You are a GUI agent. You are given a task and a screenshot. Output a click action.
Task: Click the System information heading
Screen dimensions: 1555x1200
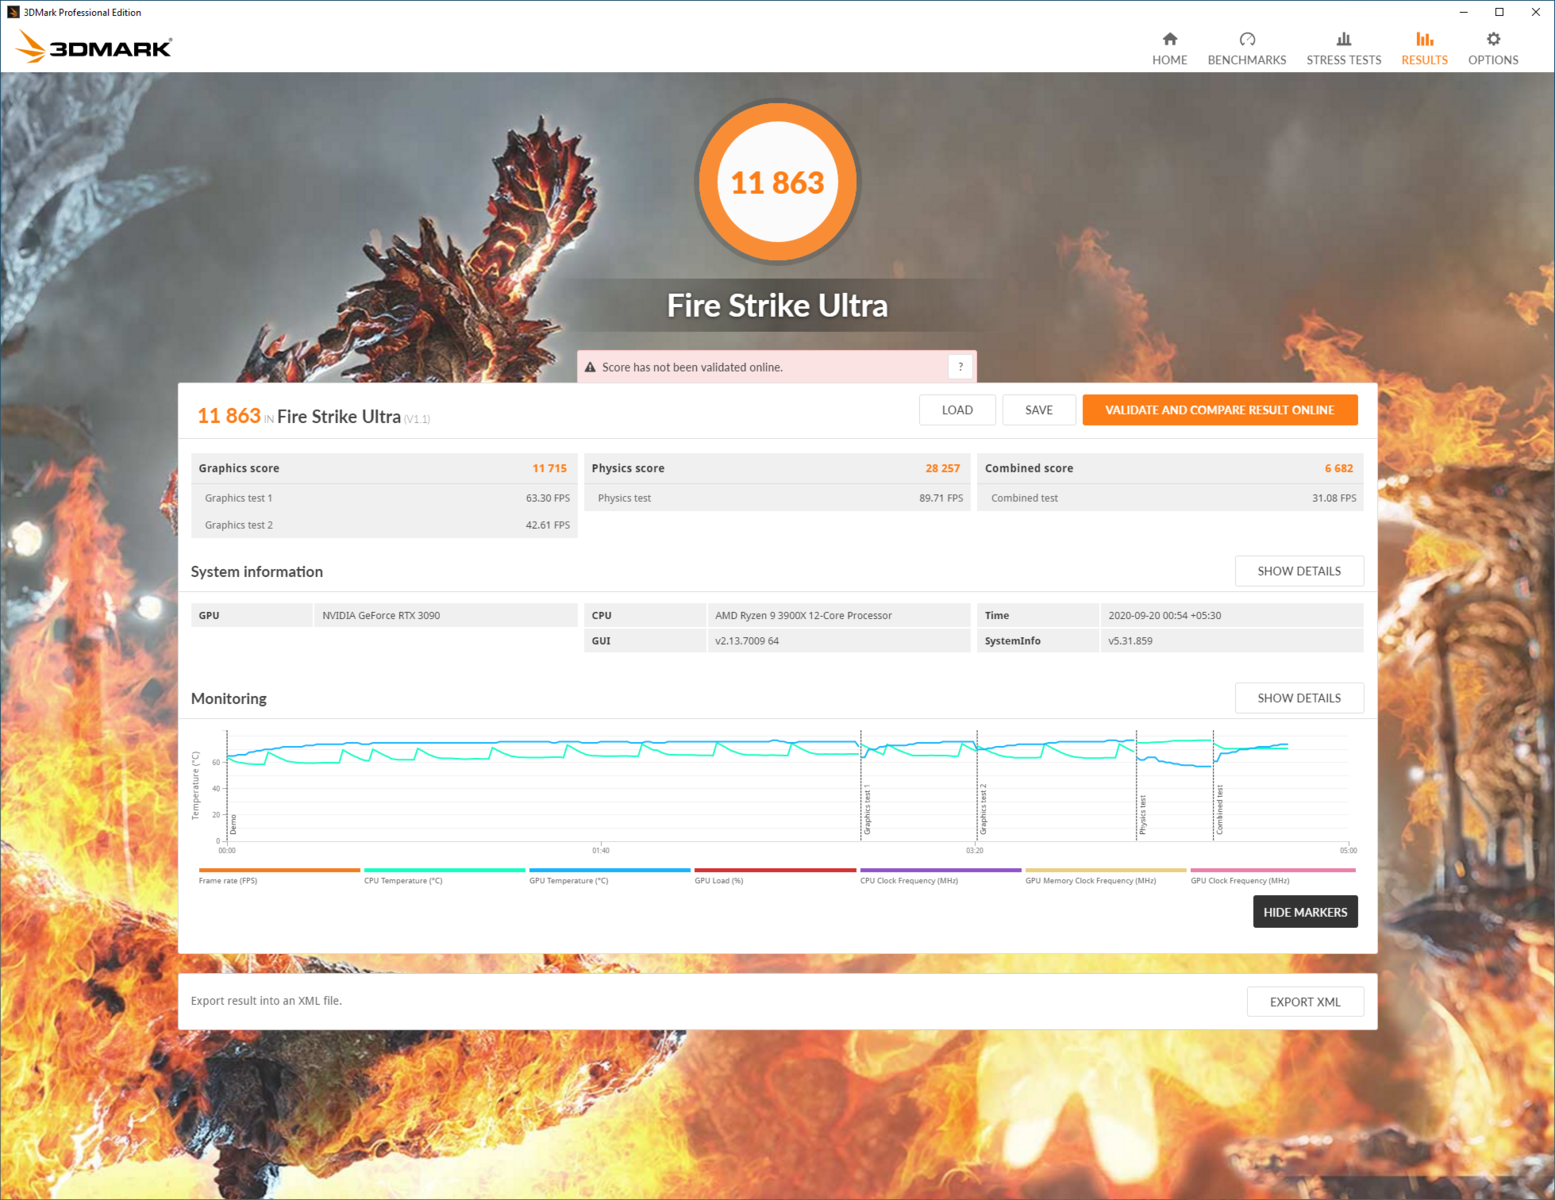pyautogui.click(x=257, y=572)
